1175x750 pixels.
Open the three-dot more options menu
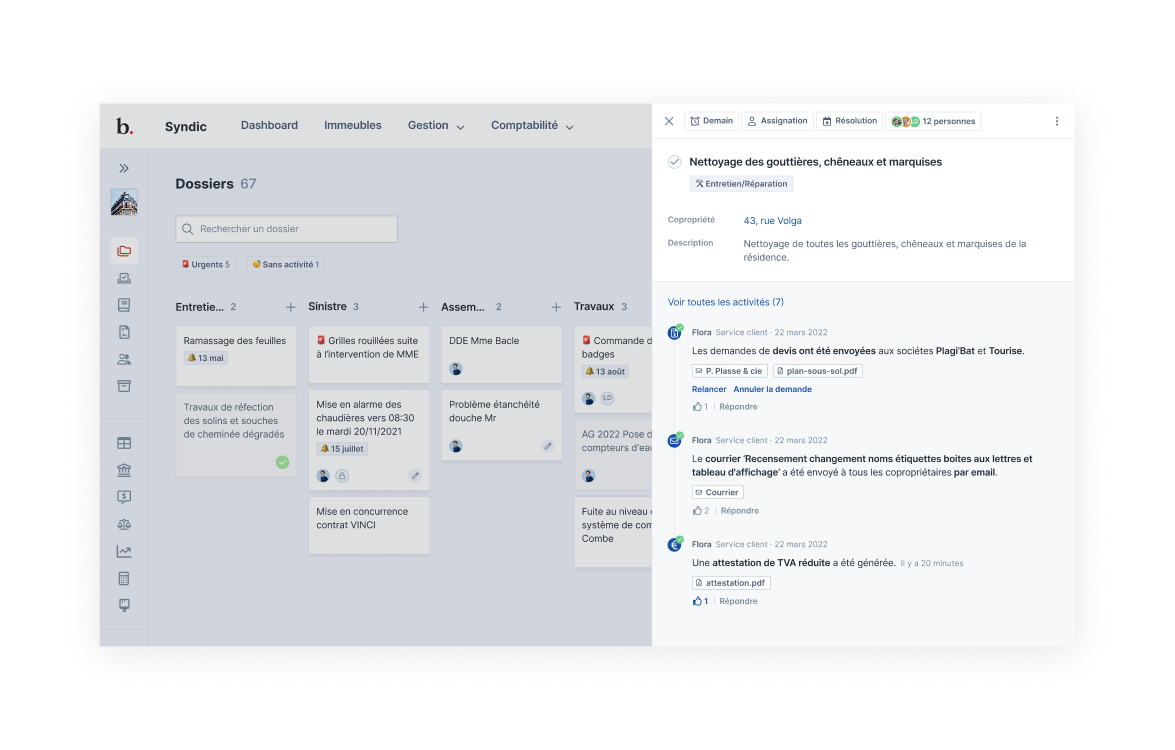[x=1057, y=121]
